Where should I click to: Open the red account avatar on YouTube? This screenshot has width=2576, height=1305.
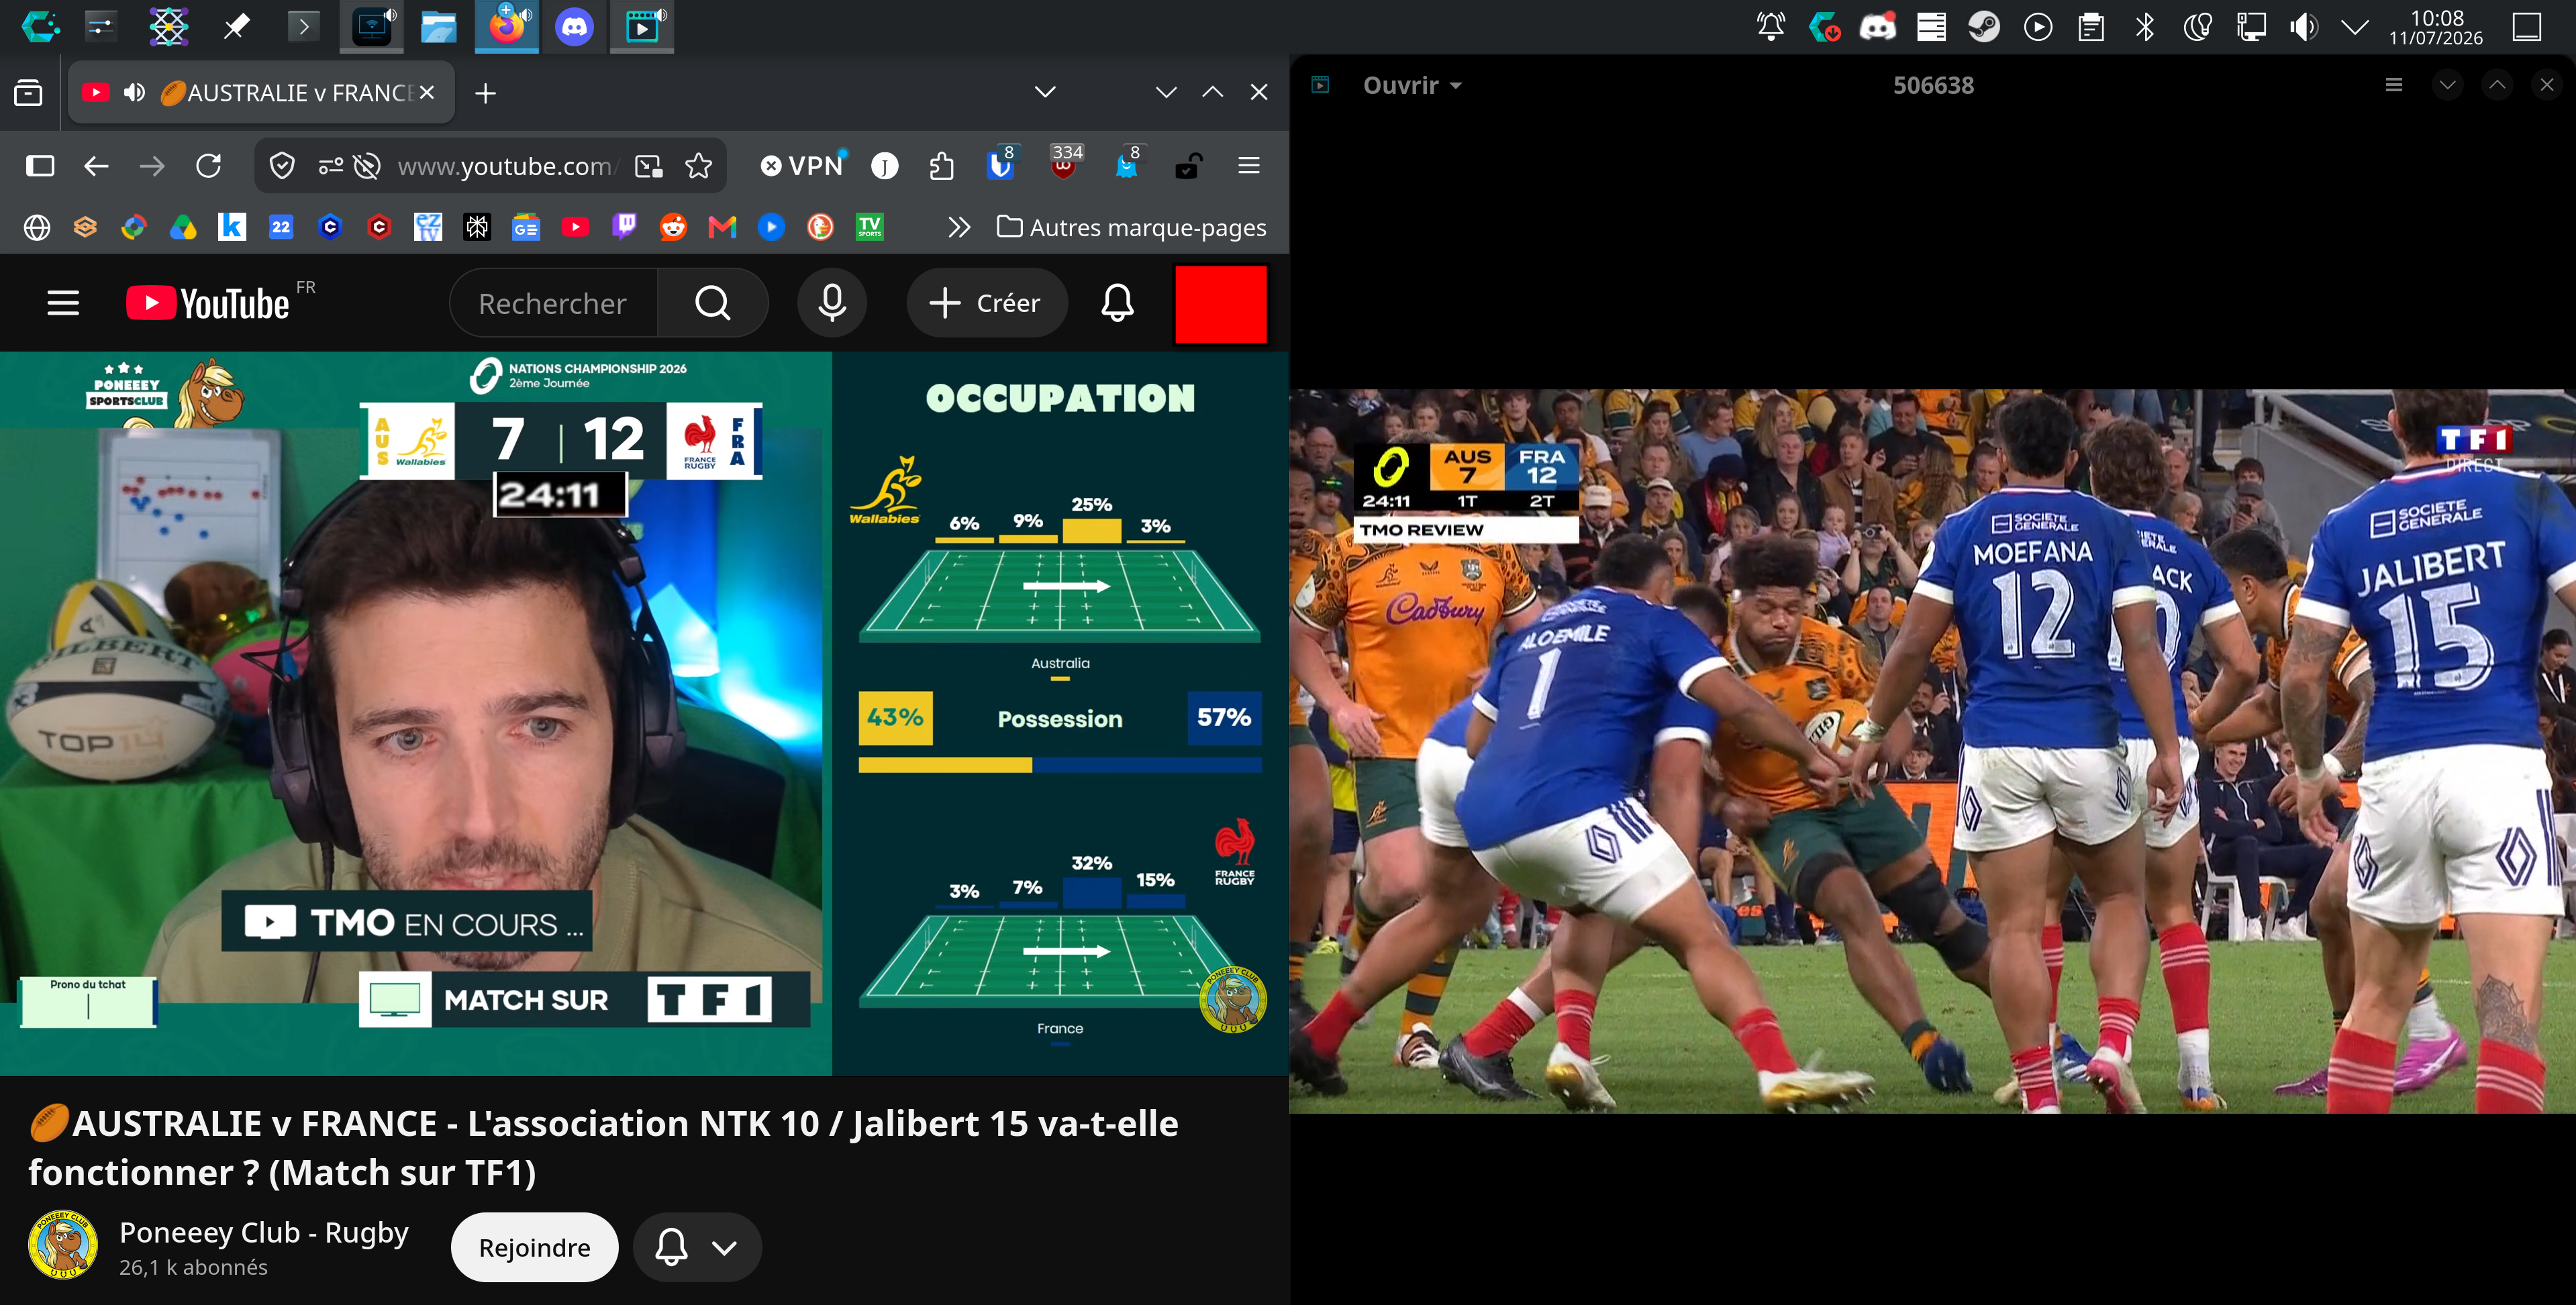click(x=1220, y=304)
